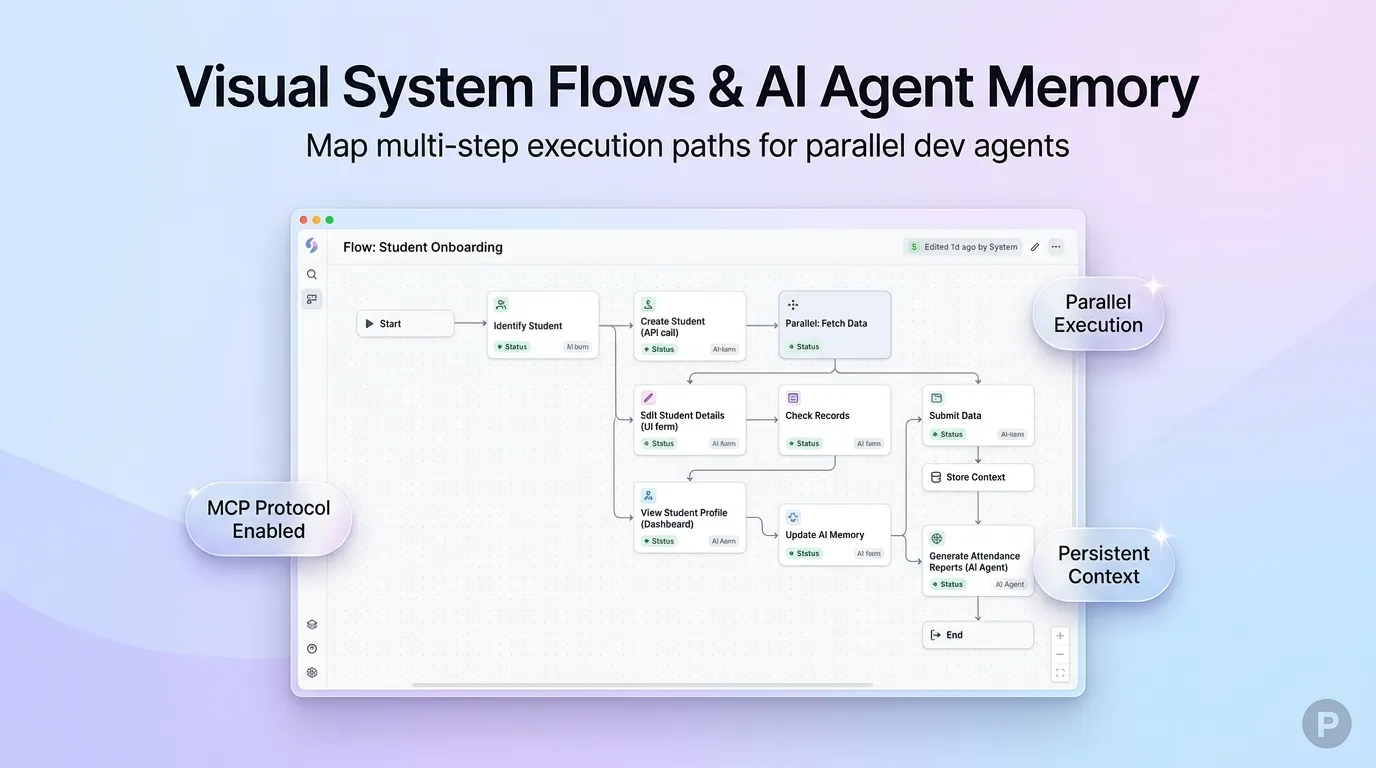The height and width of the screenshot is (768, 1376).
Task: Click the zoom out minus button
Action: pyautogui.click(x=1060, y=655)
